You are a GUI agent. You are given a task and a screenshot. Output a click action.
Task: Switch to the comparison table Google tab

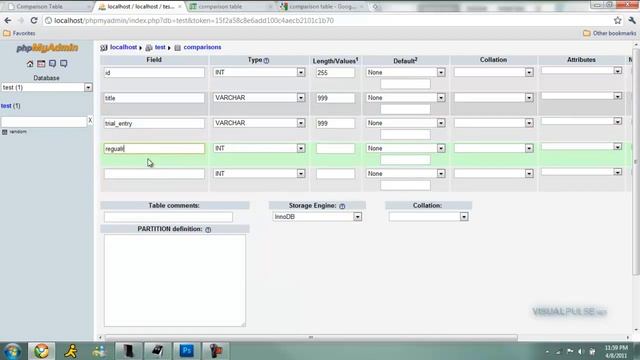click(x=322, y=7)
